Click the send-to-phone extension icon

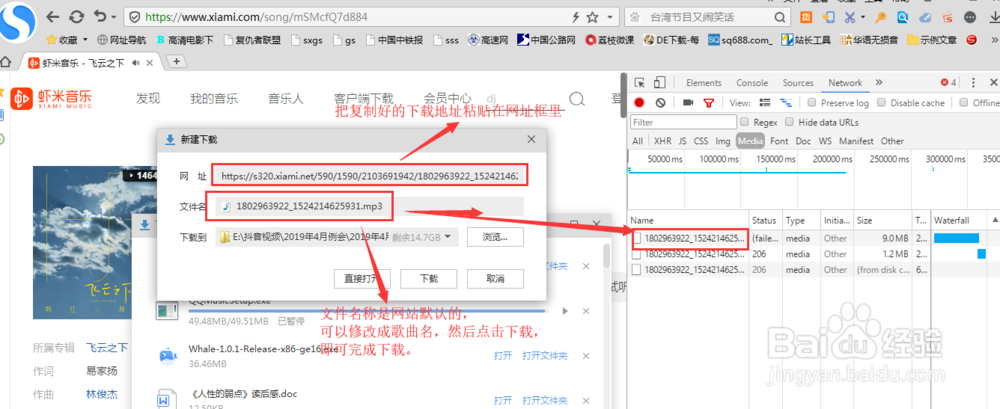pos(828,17)
